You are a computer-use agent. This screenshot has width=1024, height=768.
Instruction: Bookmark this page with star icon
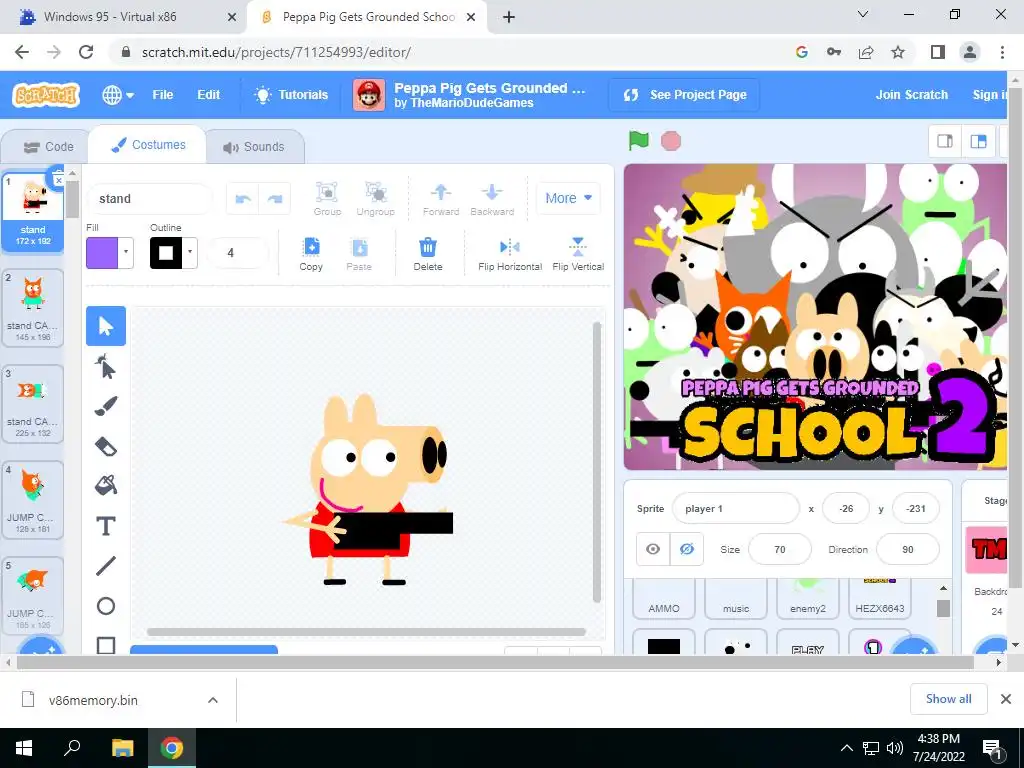pyautogui.click(x=899, y=52)
